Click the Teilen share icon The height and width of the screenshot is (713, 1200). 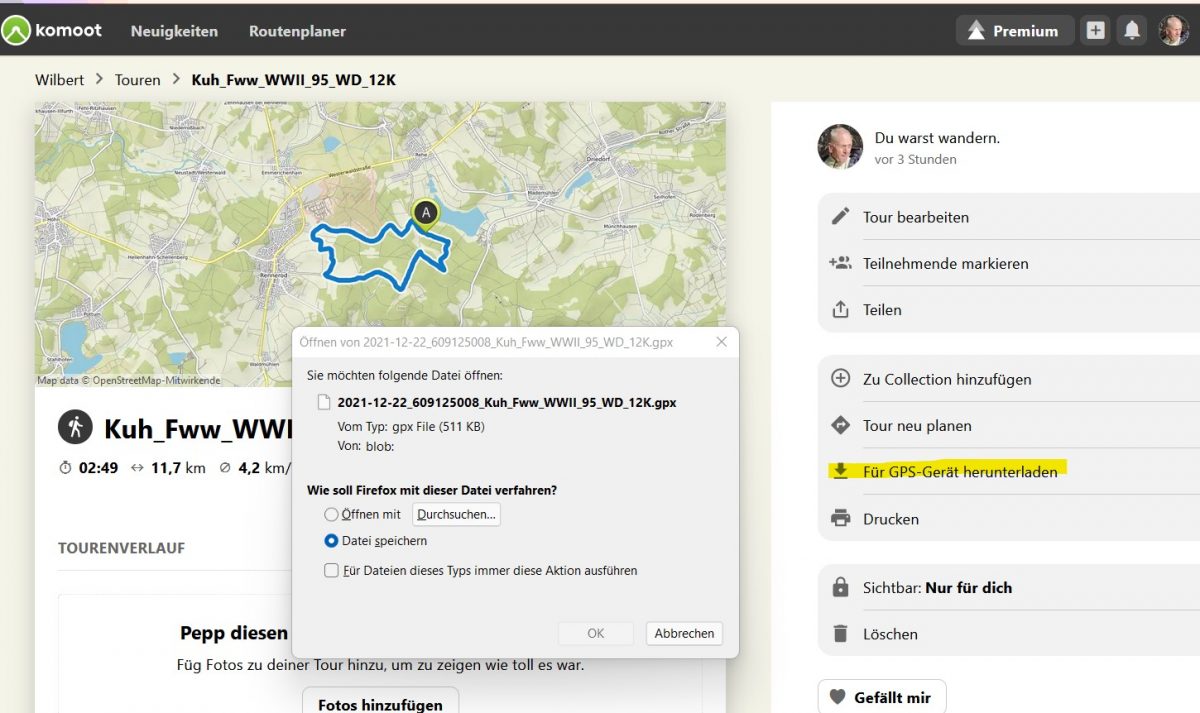click(x=841, y=310)
